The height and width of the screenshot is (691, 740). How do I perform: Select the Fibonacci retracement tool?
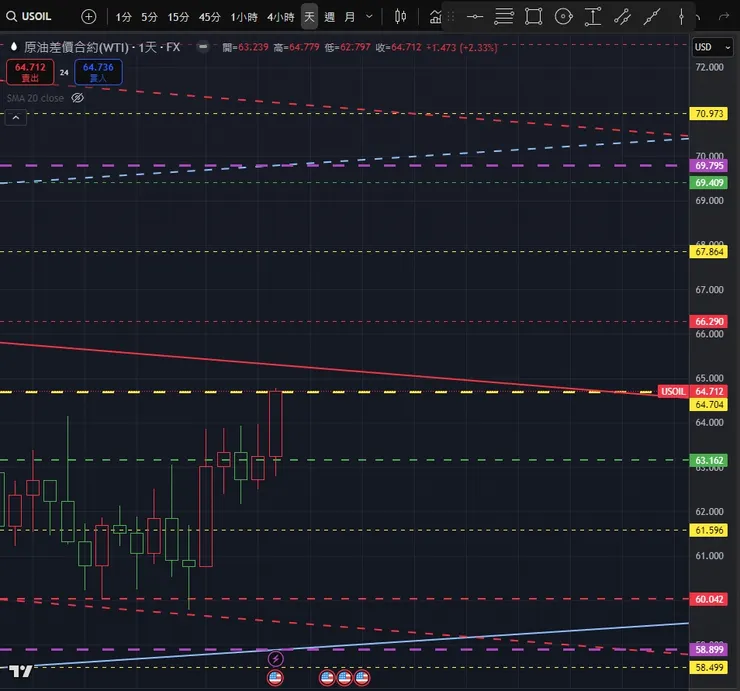pos(504,17)
